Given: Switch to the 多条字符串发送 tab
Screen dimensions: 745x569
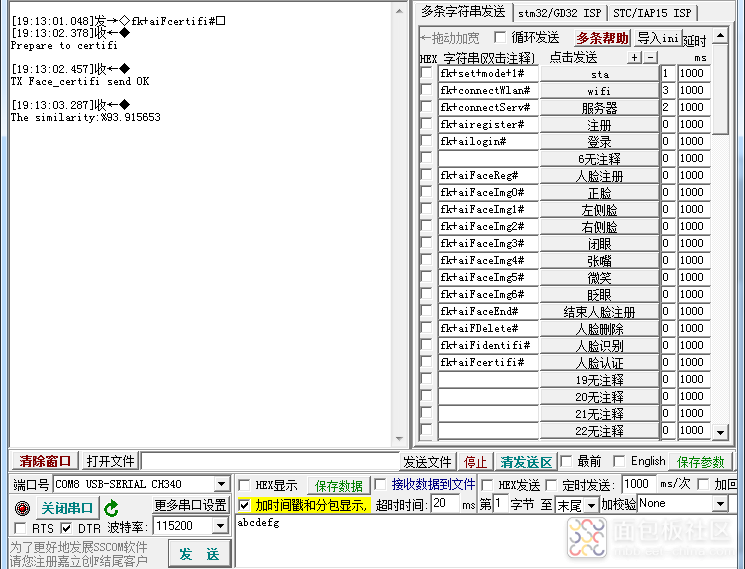Looking at the screenshot, I should pos(463,11).
